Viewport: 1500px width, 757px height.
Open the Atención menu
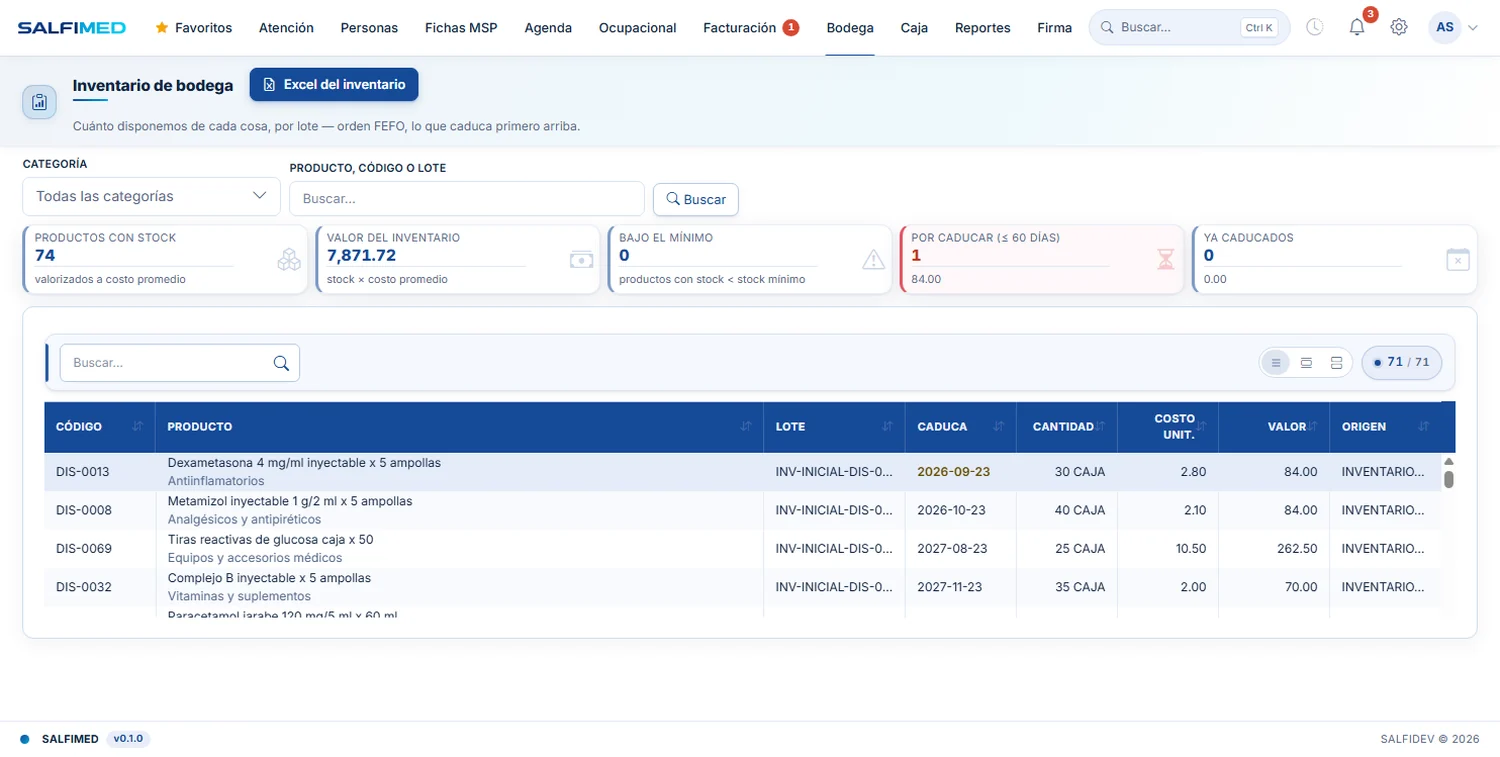(286, 28)
